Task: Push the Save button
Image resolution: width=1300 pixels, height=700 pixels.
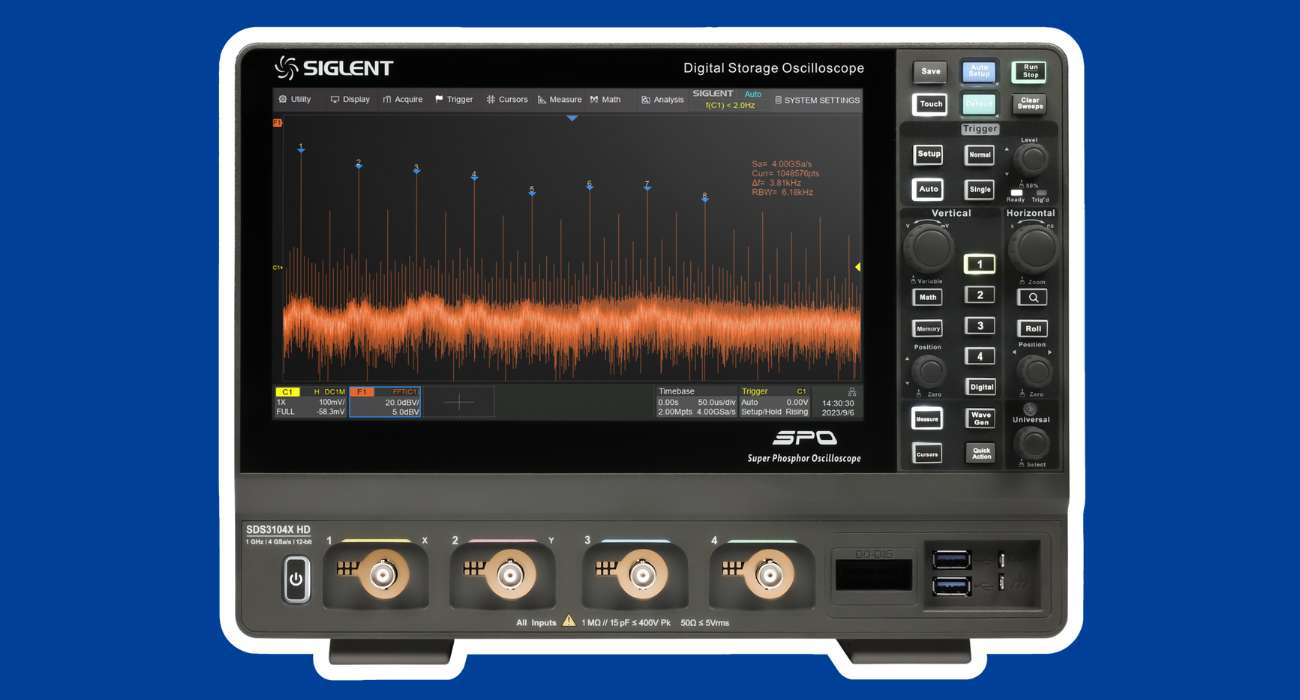Action: pos(930,71)
